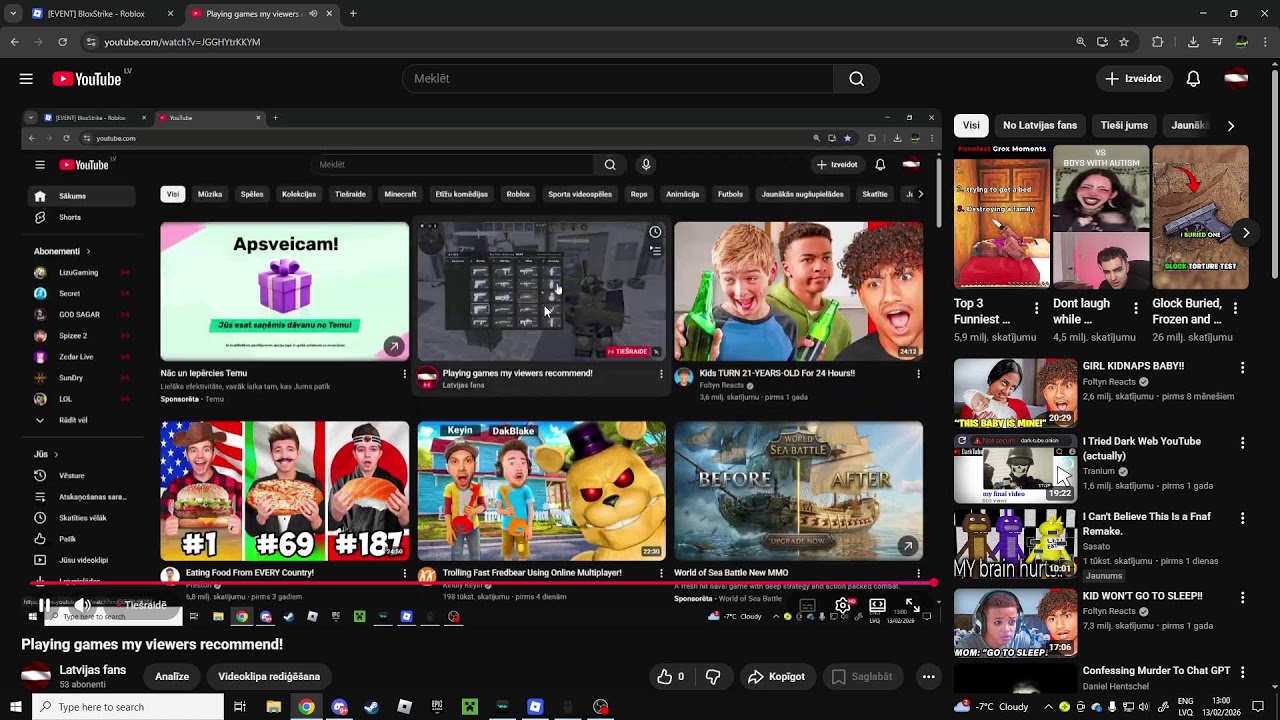1280x720 pixels.
Task: Toggle subtitles in the video player
Action: (x=808, y=605)
